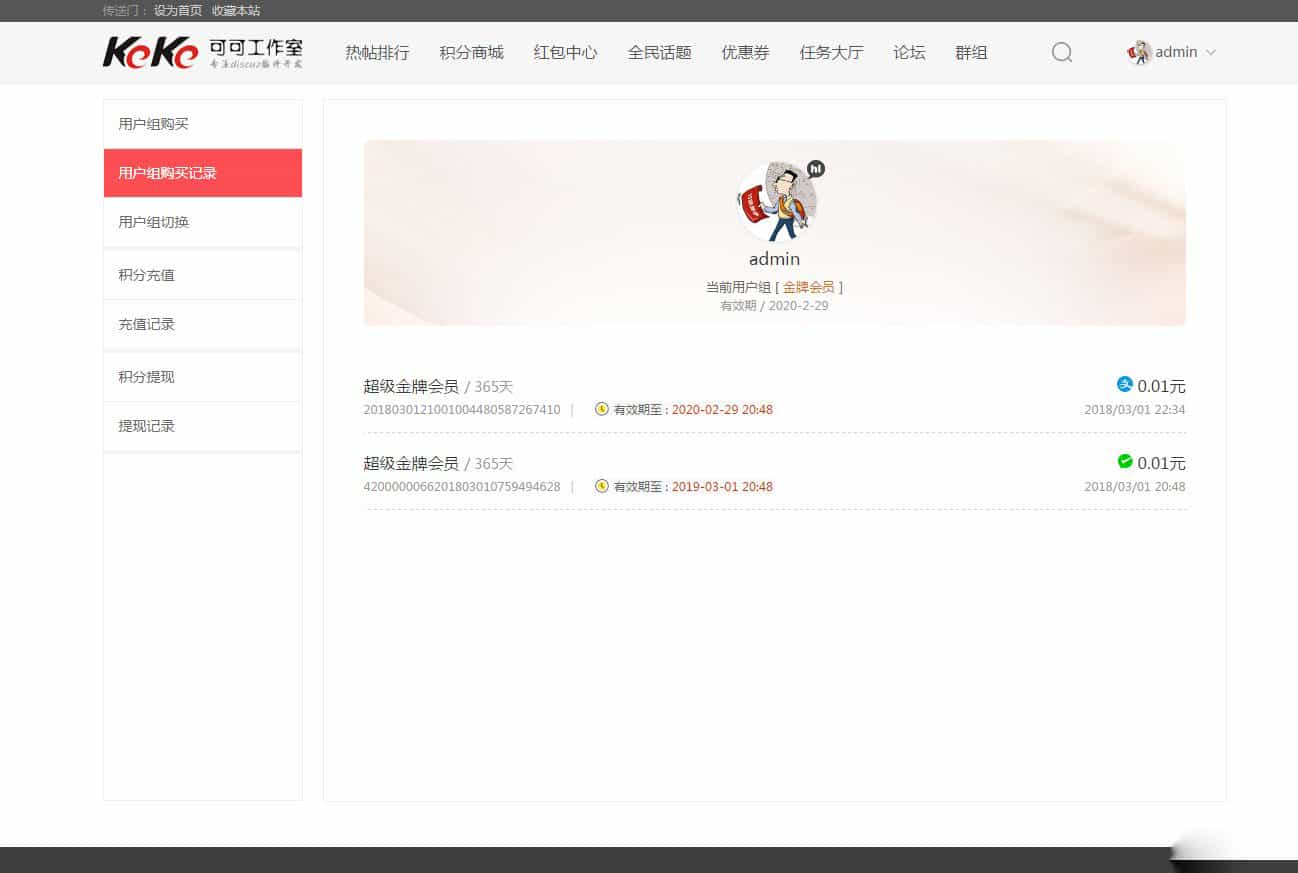Click the 设为首页 link

[178, 11]
